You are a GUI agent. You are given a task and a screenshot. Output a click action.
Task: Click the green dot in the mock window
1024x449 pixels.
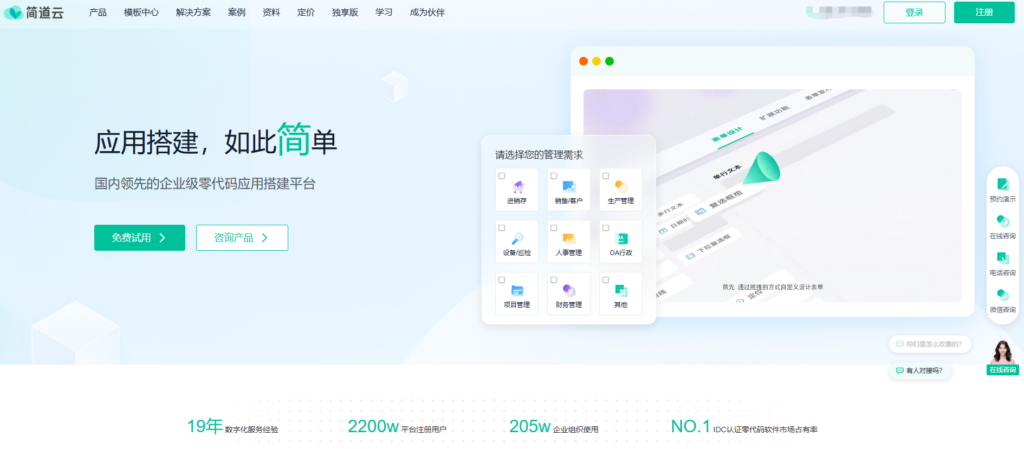click(x=609, y=61)
